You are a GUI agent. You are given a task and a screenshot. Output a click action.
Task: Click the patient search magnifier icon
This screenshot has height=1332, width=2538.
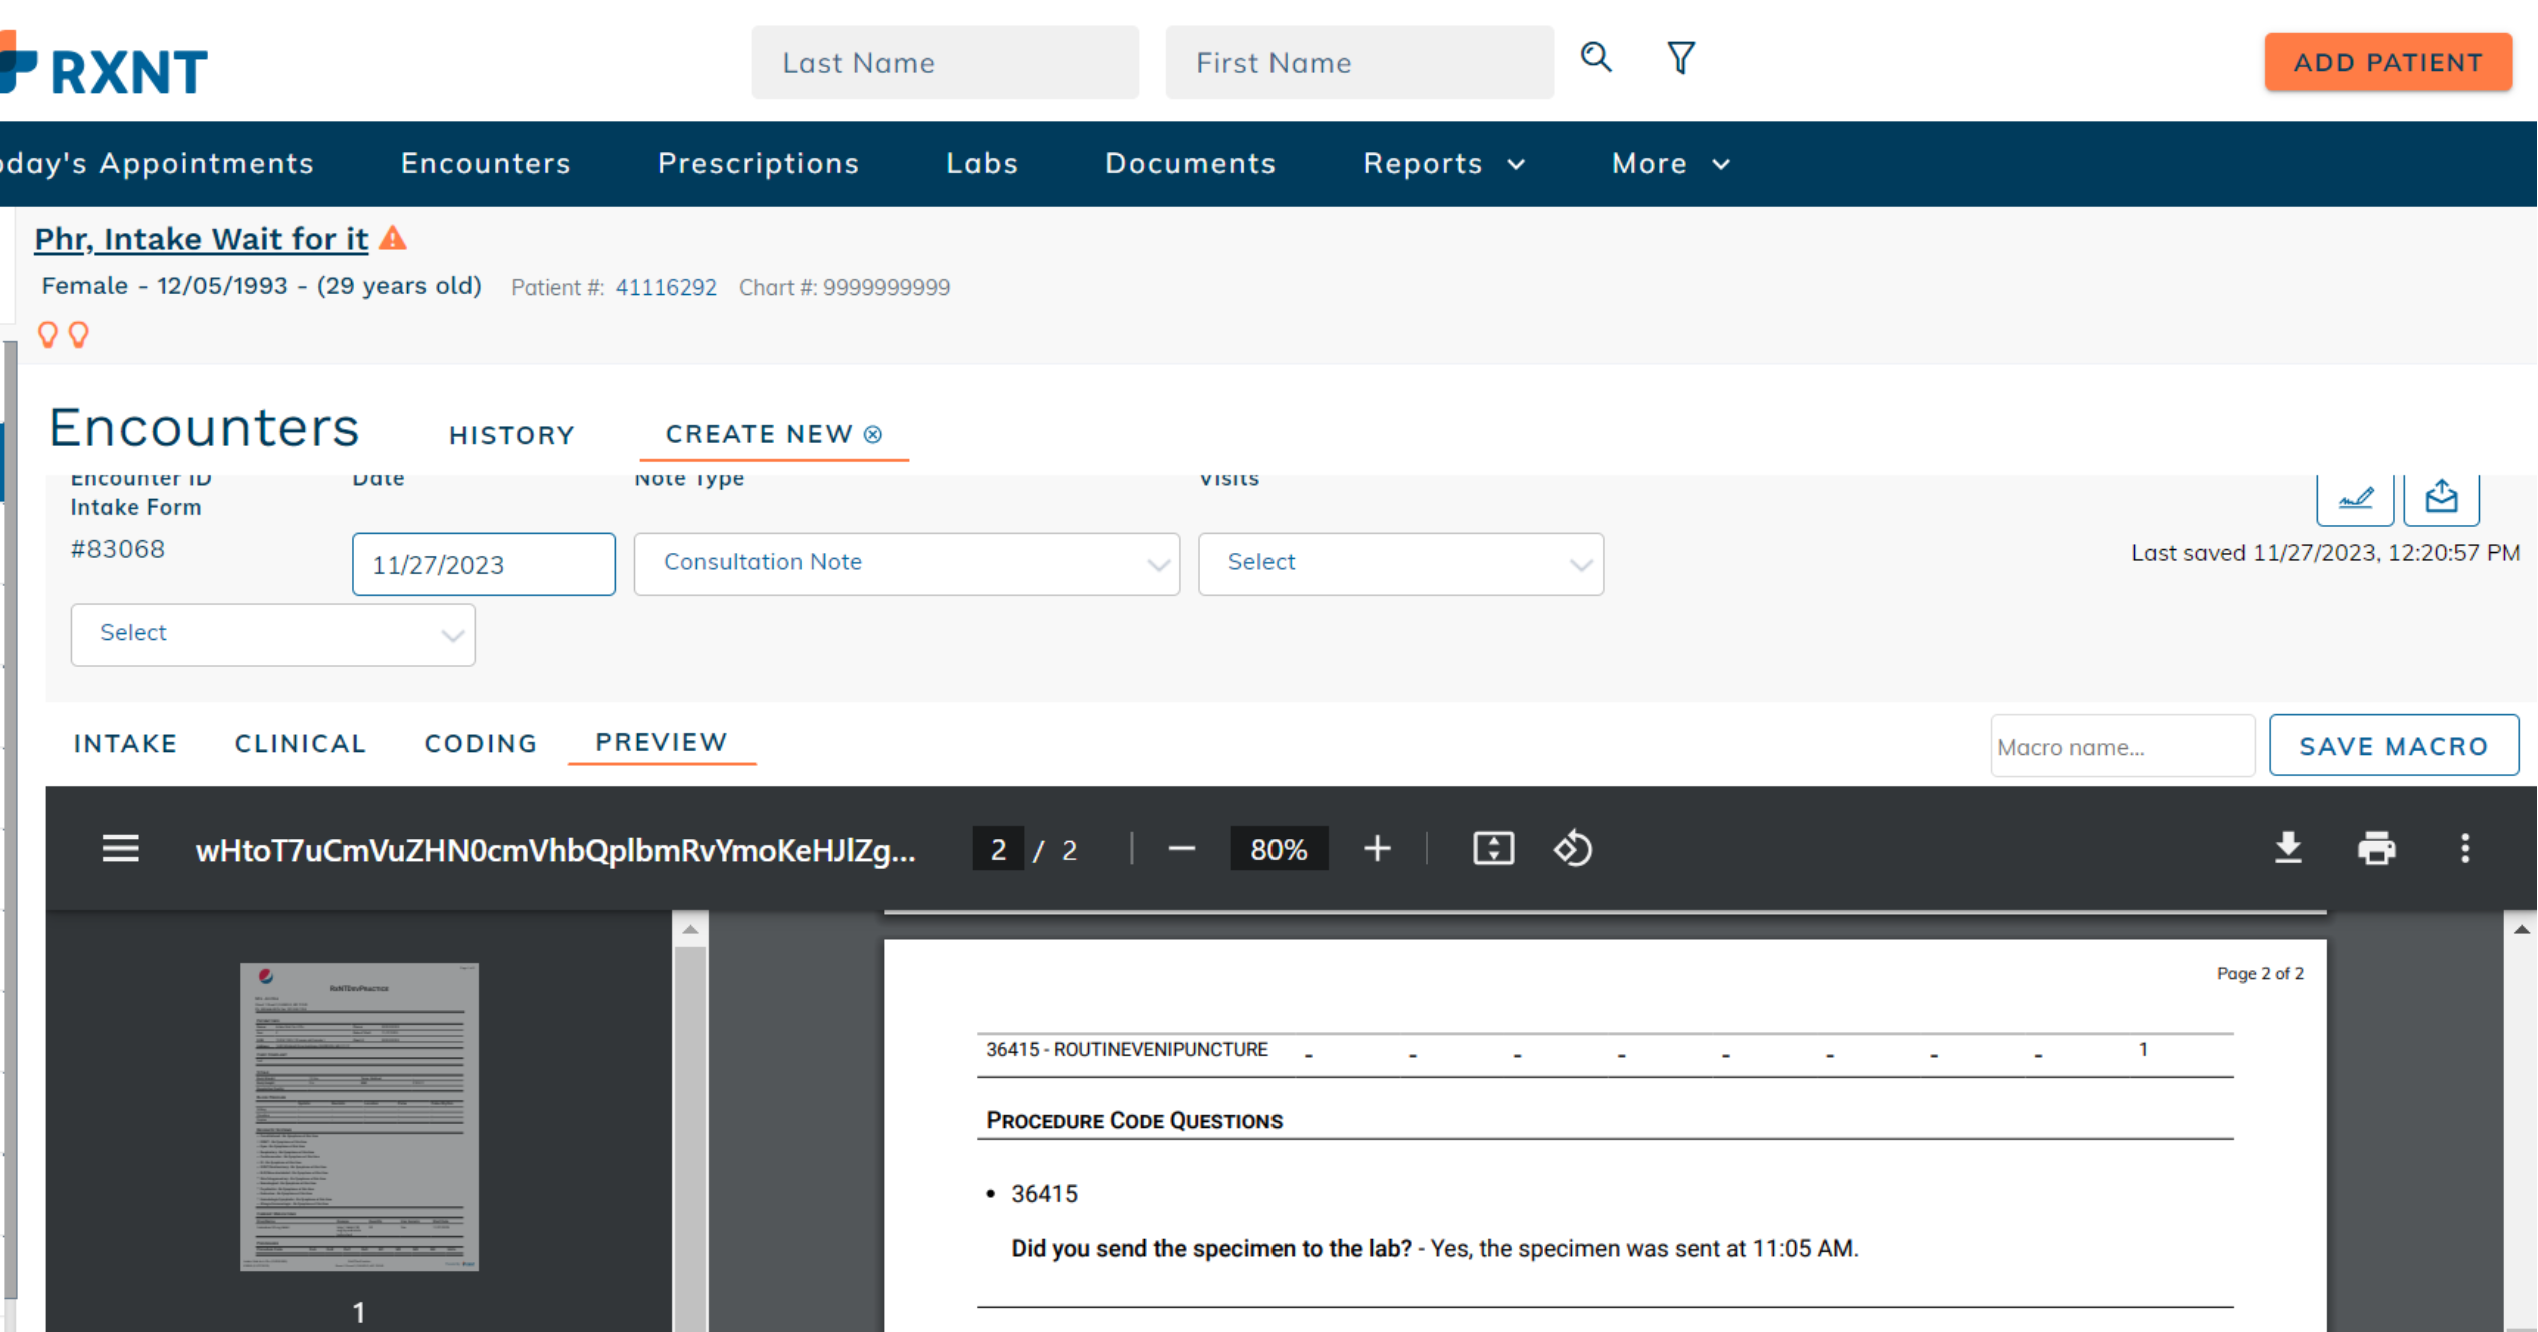click(1595, 58)
